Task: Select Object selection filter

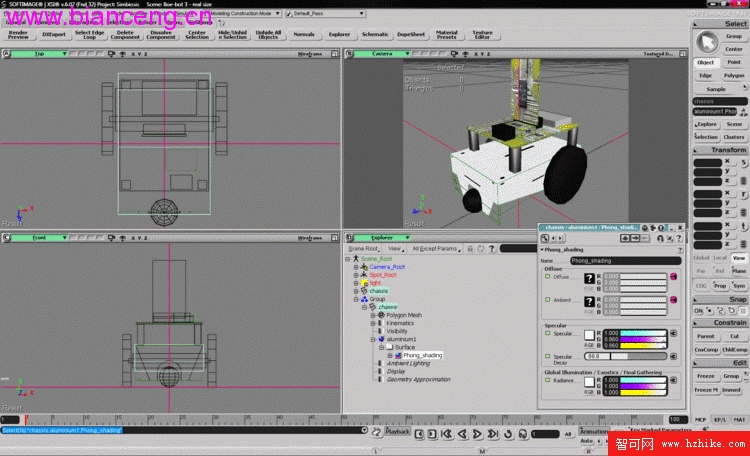Action: coord(706,62)
